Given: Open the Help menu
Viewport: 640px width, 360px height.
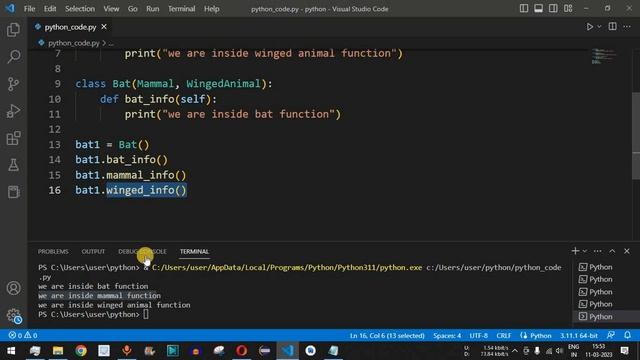Looking at the screenshot, I should tap(211, 9).
